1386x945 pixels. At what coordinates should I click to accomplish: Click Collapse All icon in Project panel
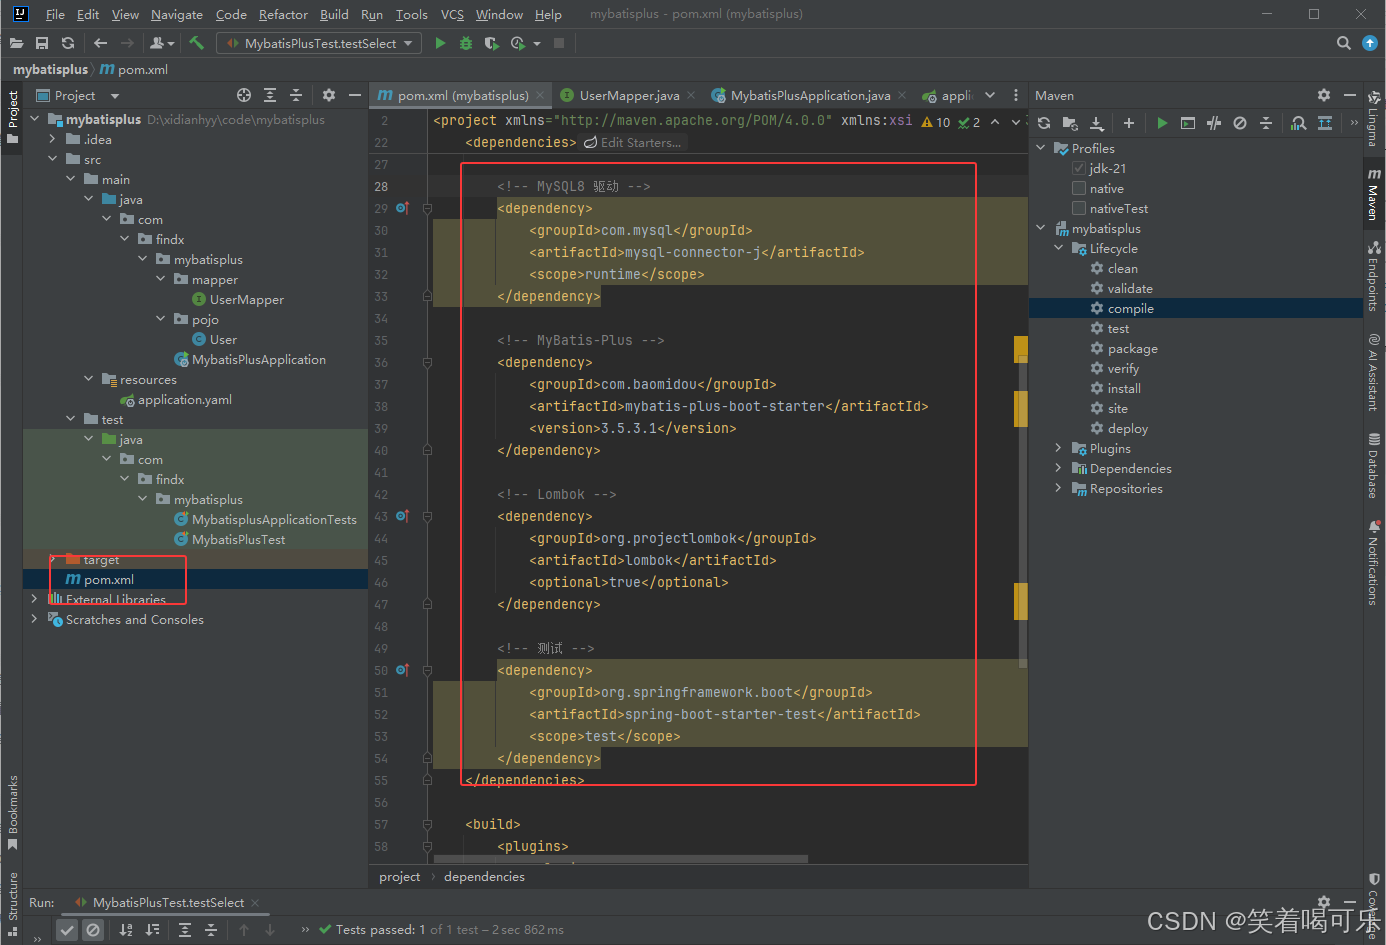296,95
